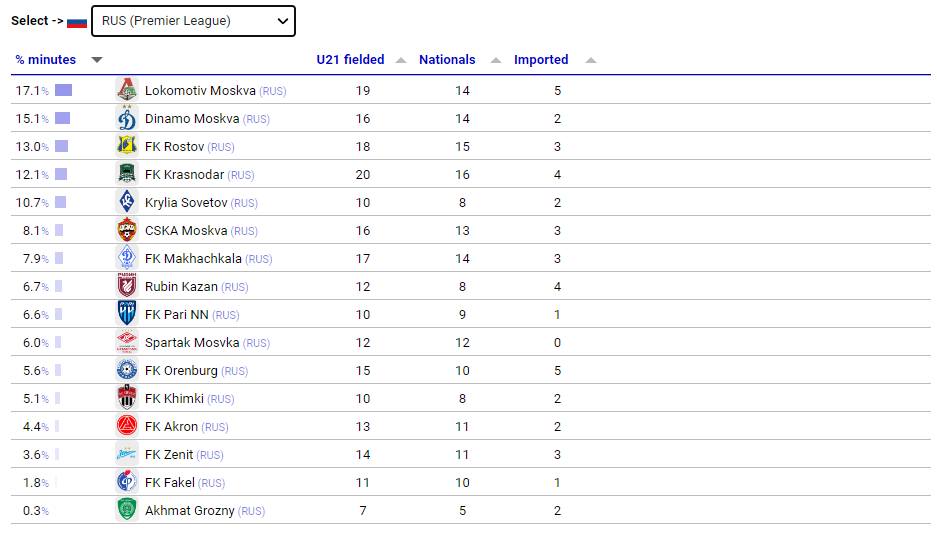
Task: Open the Krylia Sovetov team name
Action: coord(186,203)
